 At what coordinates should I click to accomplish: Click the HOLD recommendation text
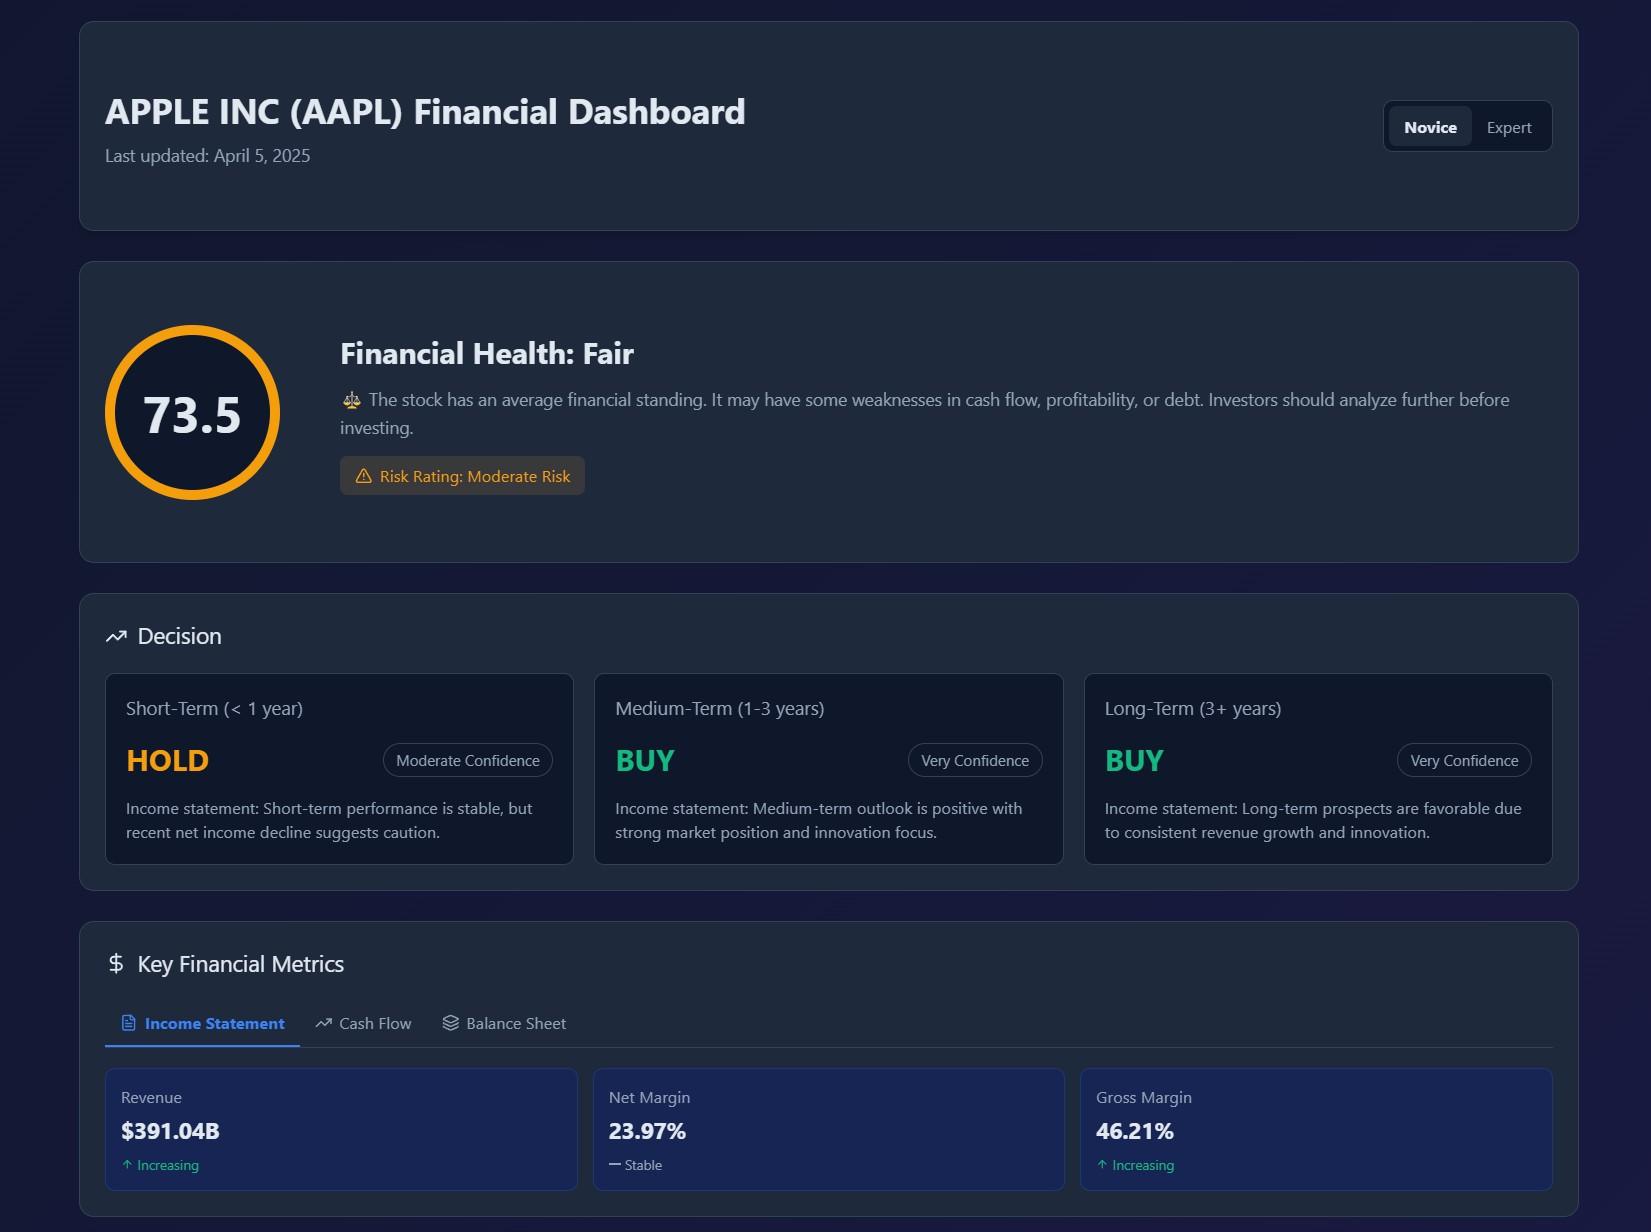pyautogui.click(x=167, y=760)
